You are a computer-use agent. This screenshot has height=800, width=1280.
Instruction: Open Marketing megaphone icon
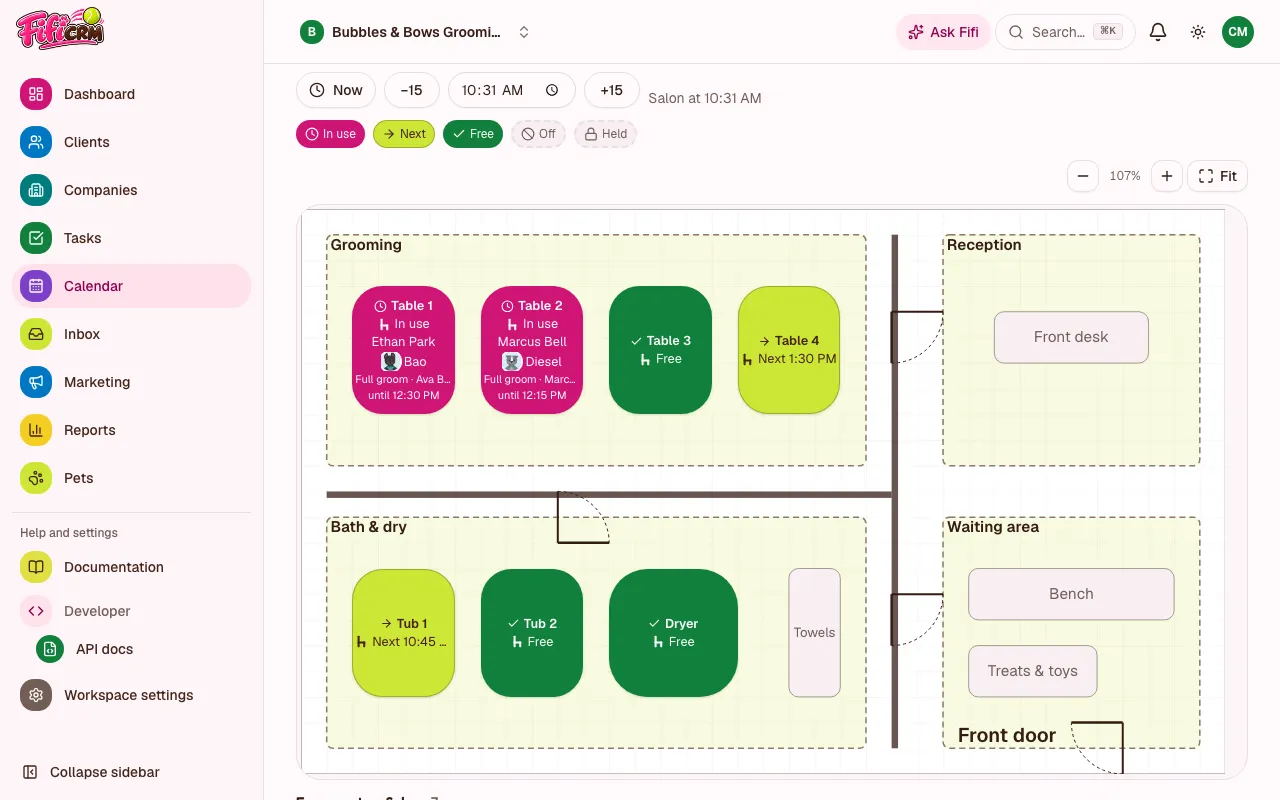(36, 382)
